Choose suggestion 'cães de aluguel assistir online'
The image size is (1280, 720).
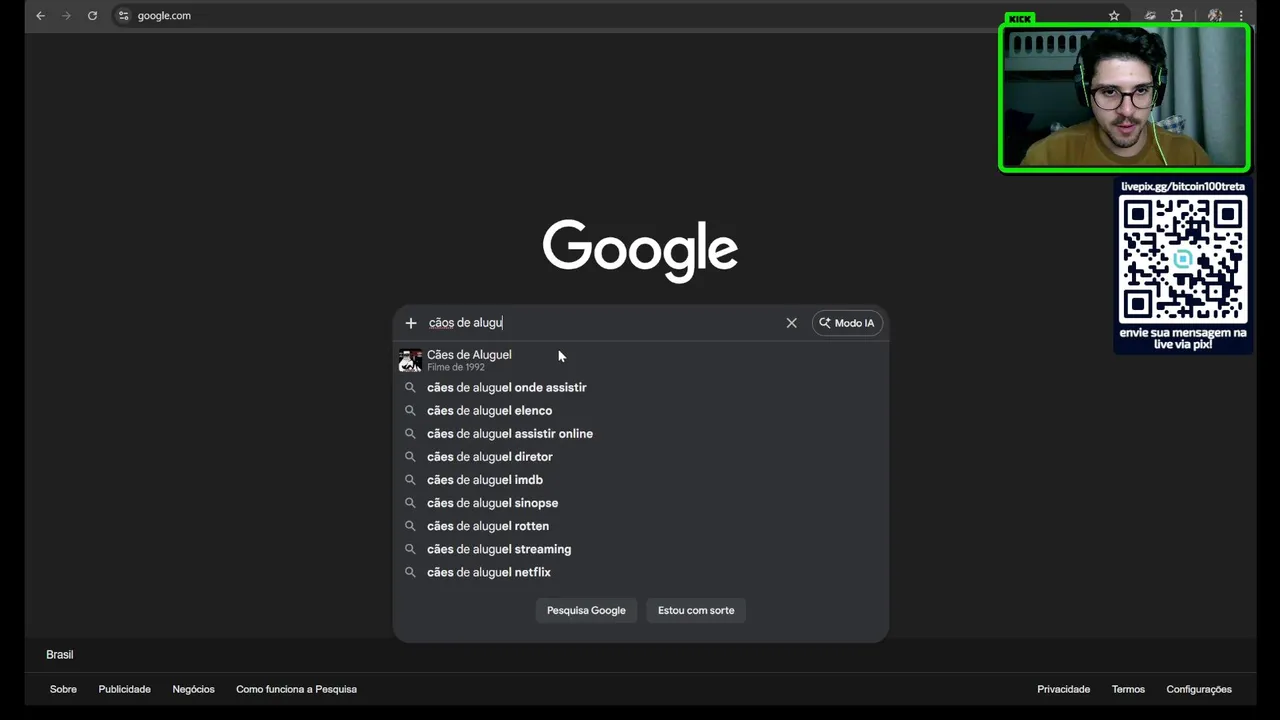point(640,433)
